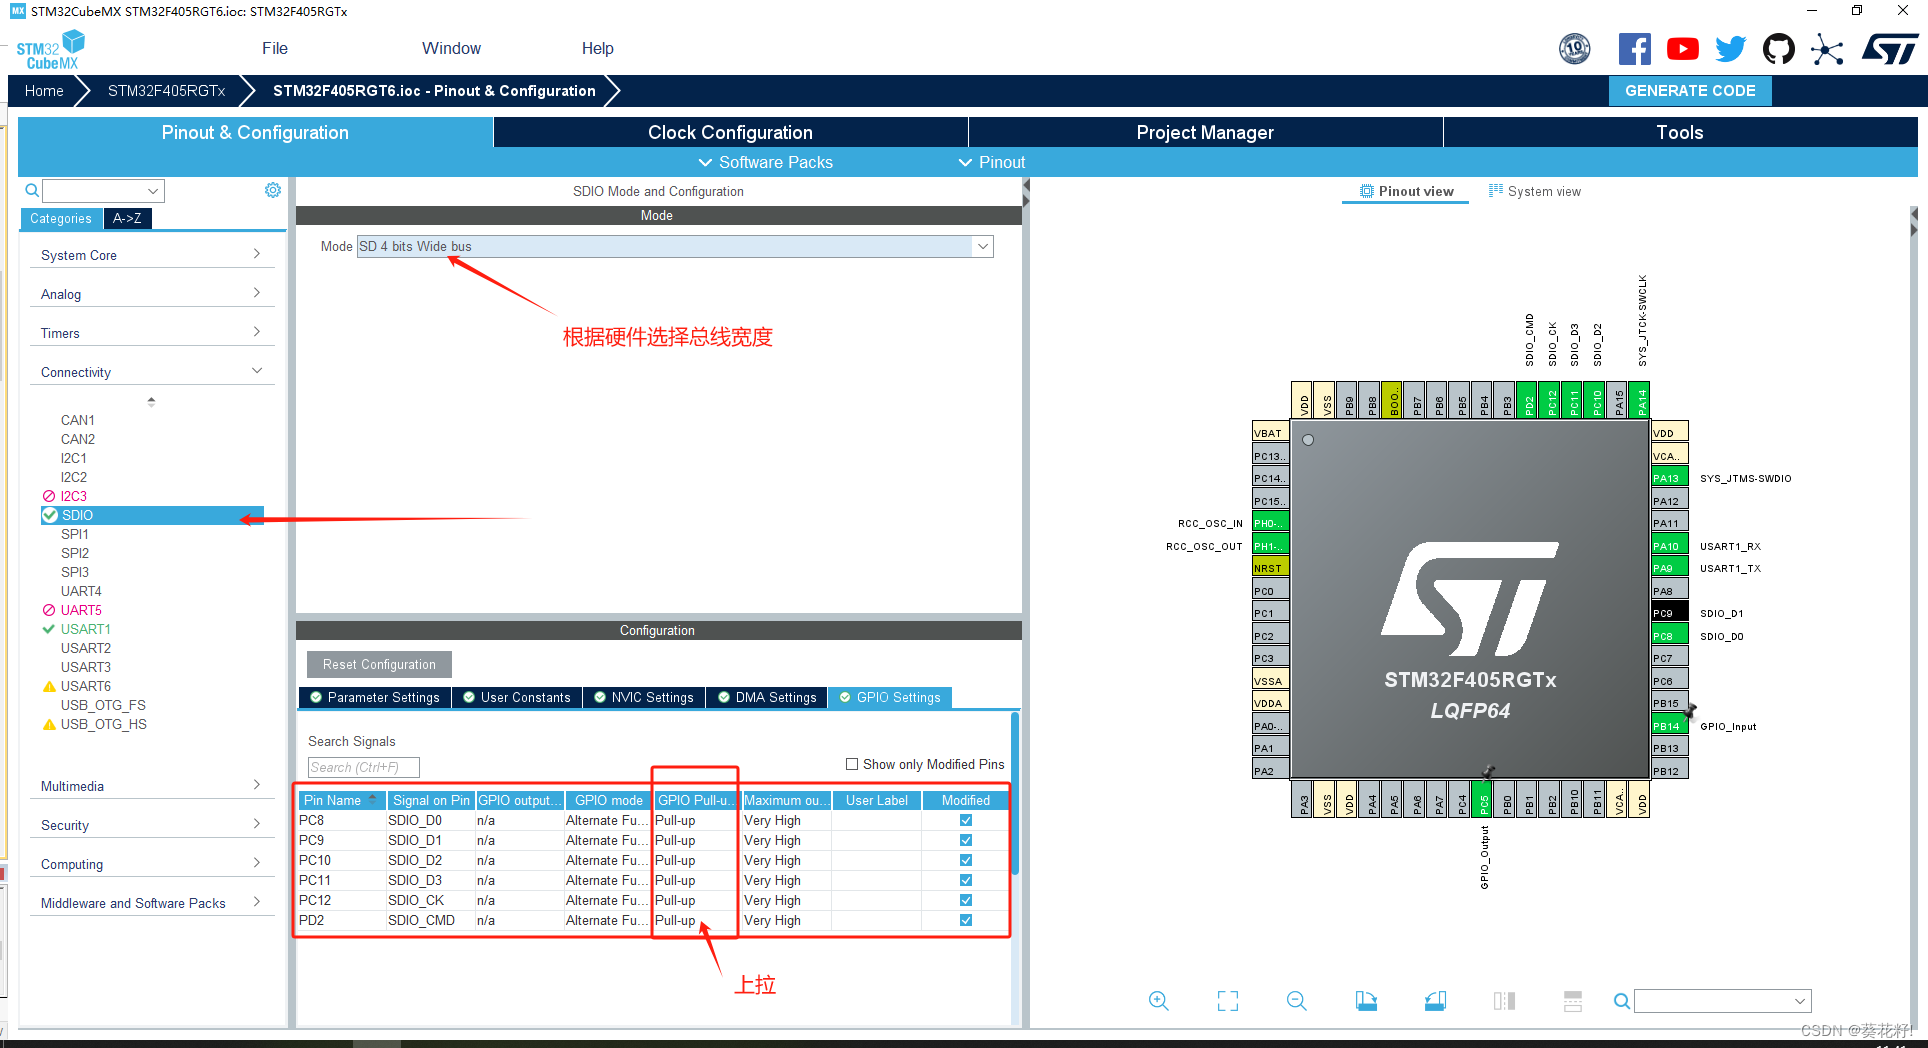The image size is (1928, 1048).
Task: Uncheck Modified checkbox for PC8 row
Action: point(964,819)
